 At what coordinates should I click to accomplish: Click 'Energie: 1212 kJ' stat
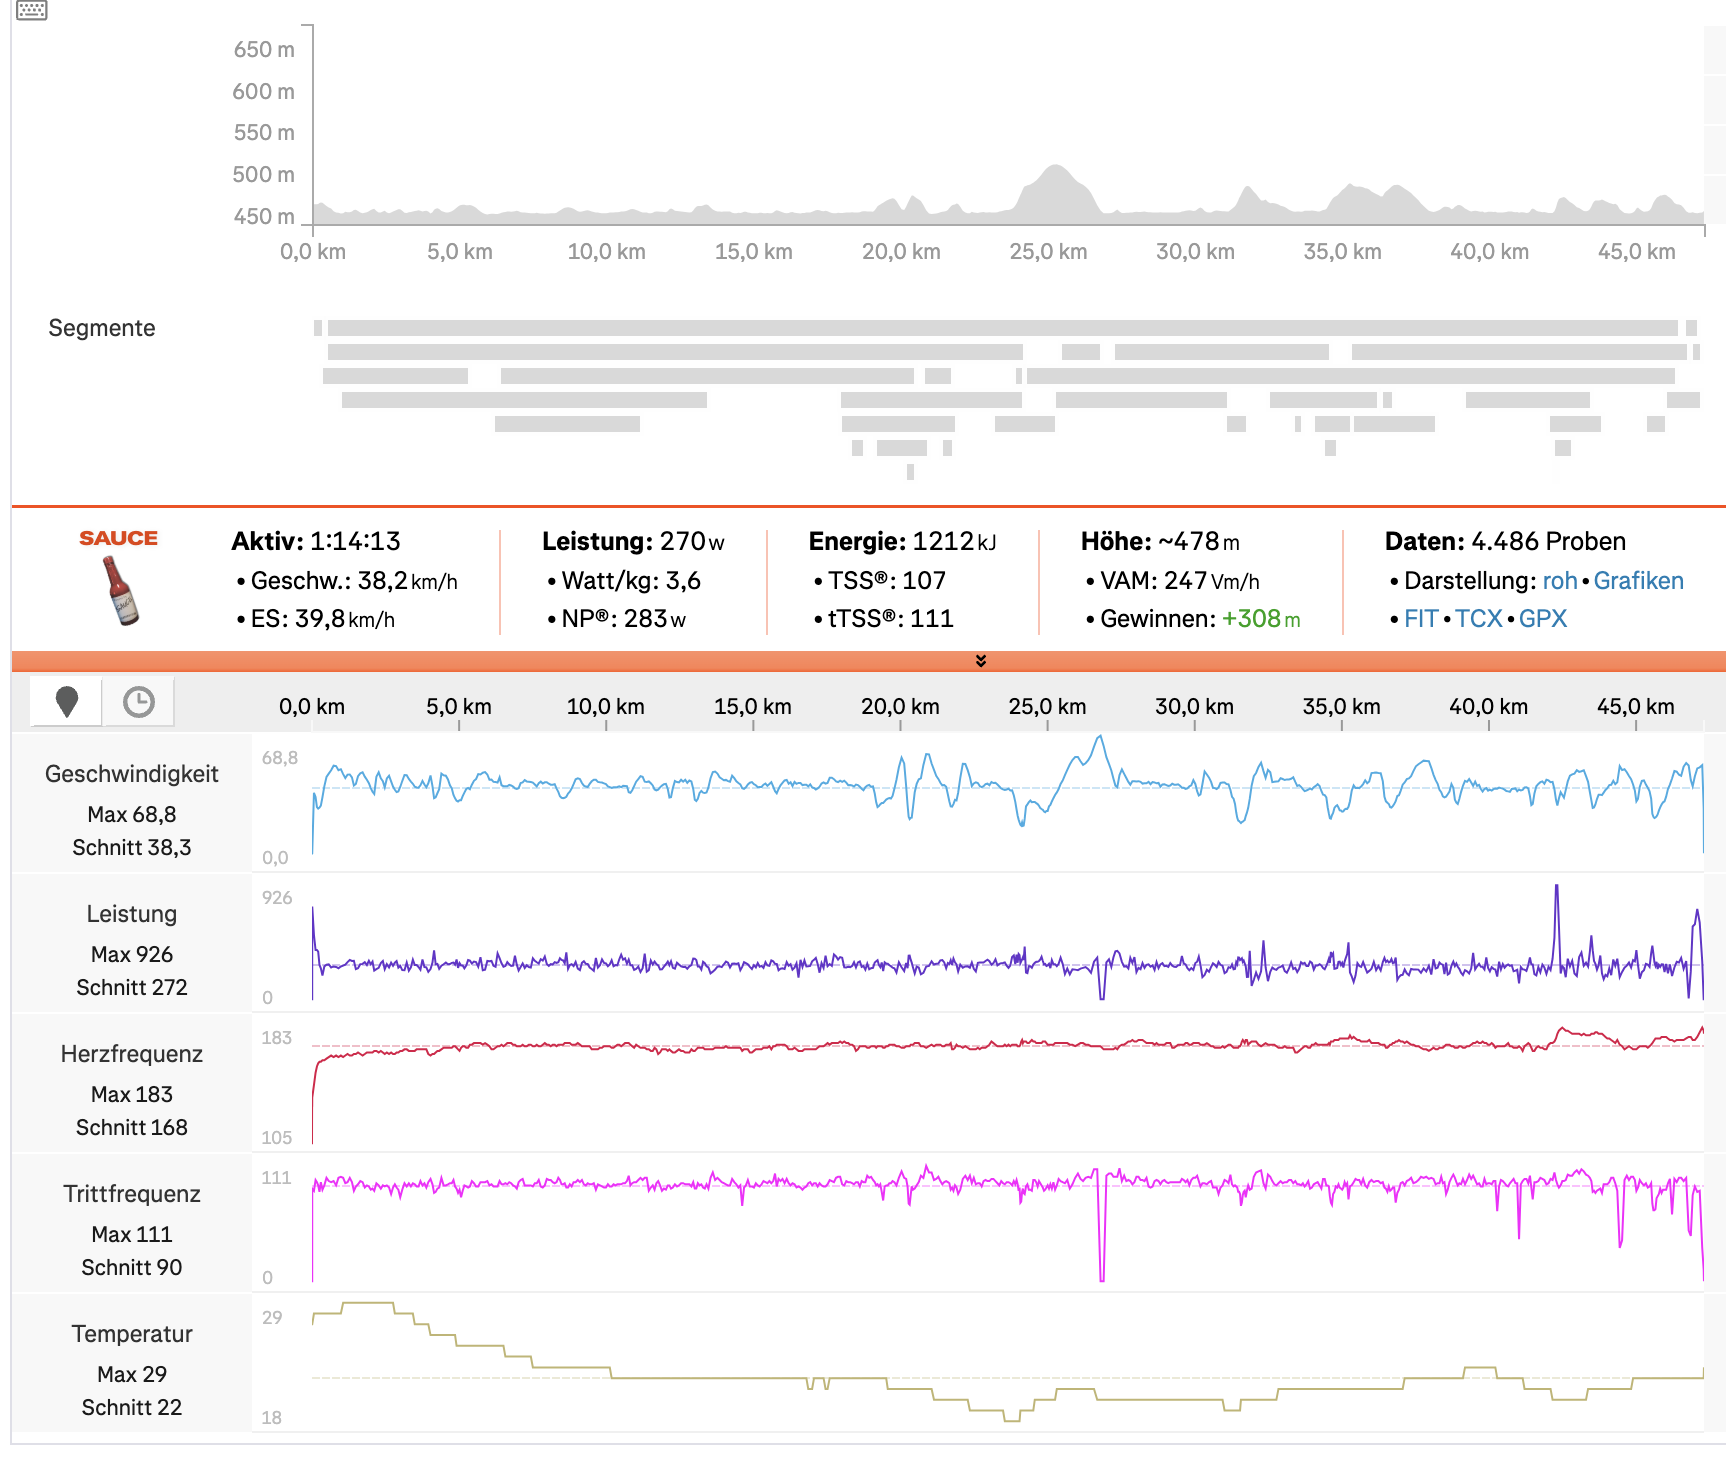click(x=902, y=541)
